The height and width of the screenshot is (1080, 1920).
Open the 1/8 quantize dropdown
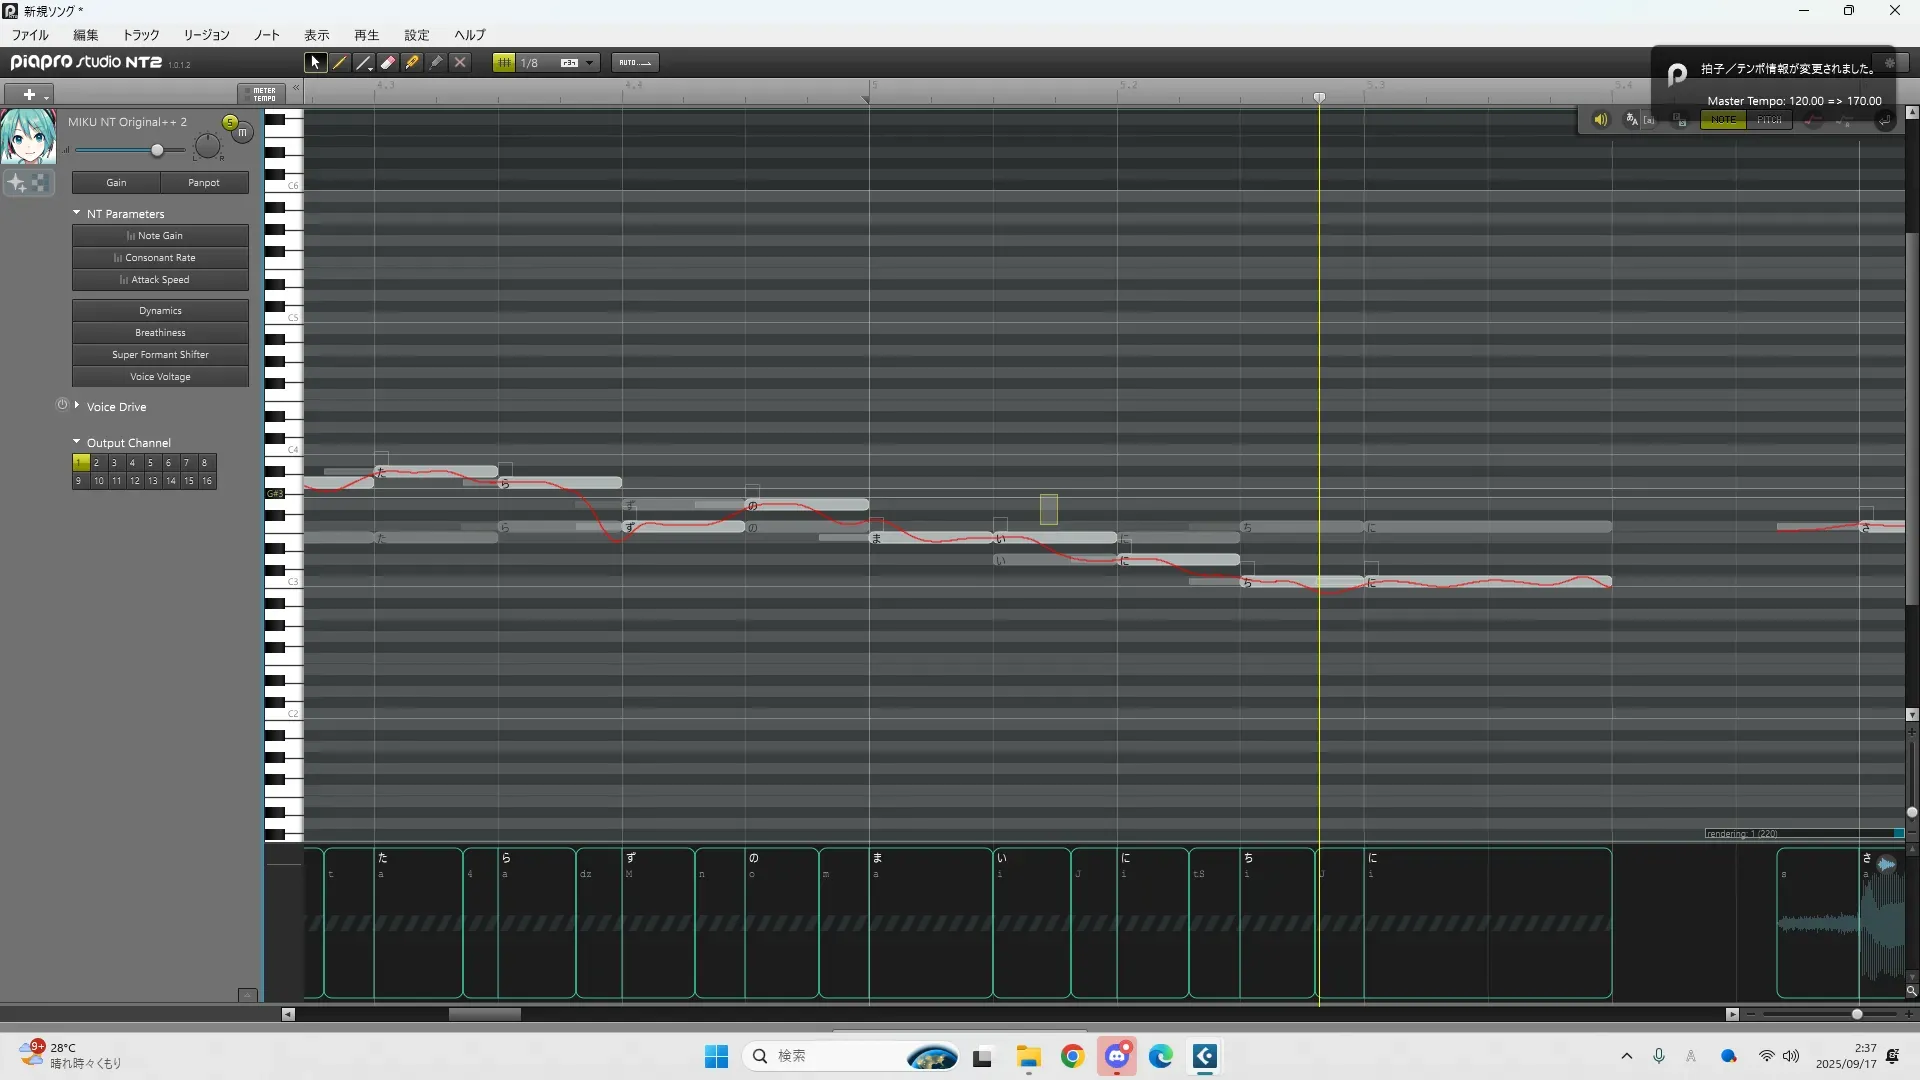point(589,63)
